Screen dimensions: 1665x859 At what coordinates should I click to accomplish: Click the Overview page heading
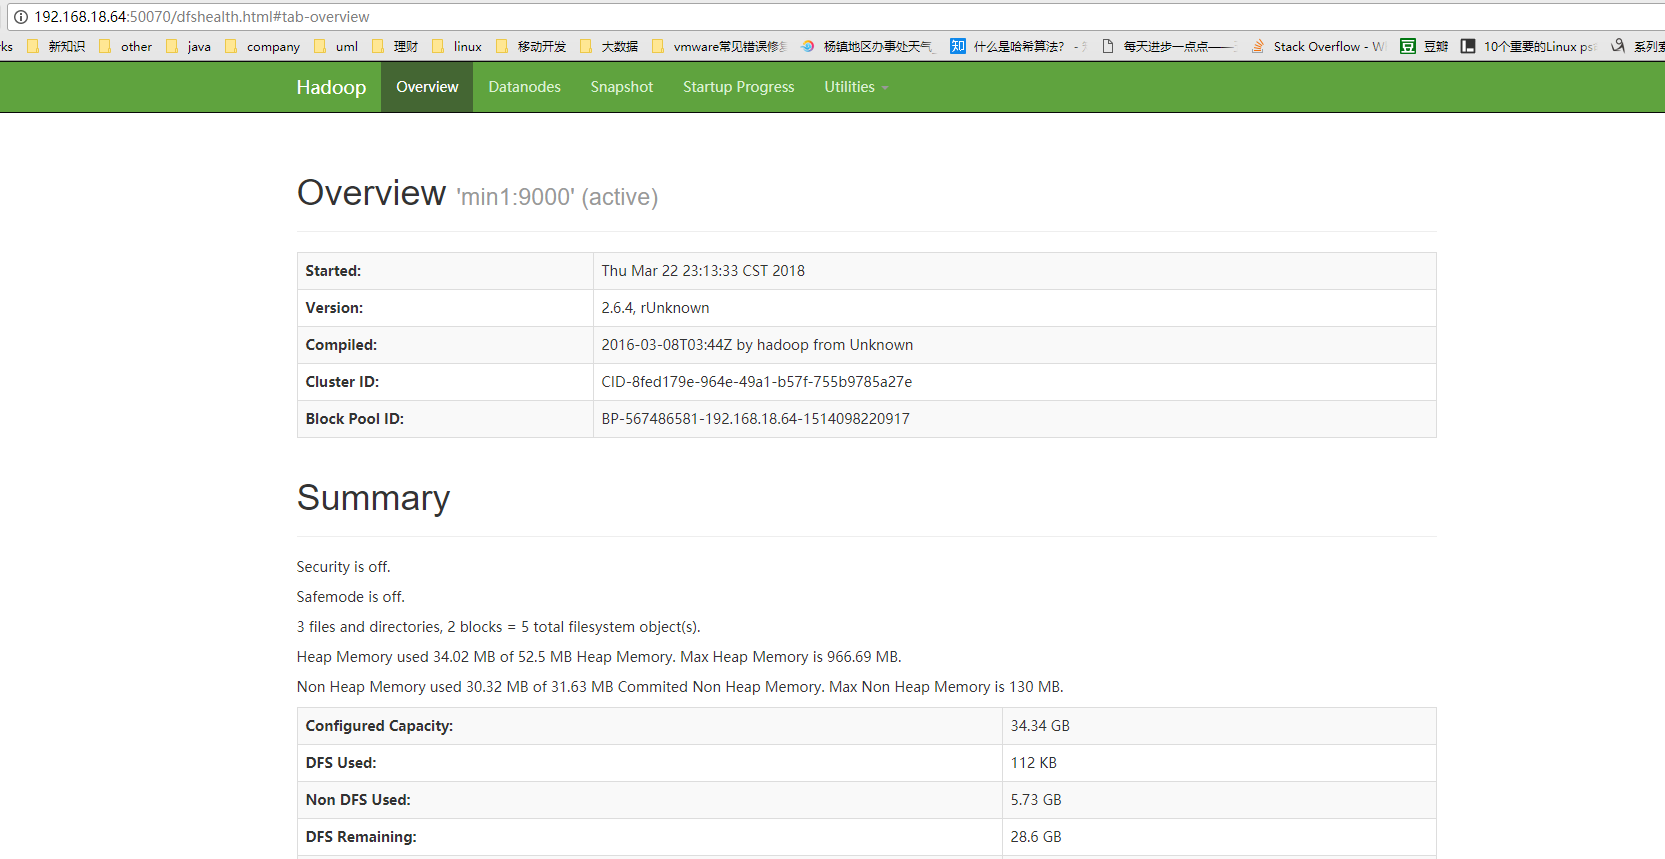[x=371, y=193]
